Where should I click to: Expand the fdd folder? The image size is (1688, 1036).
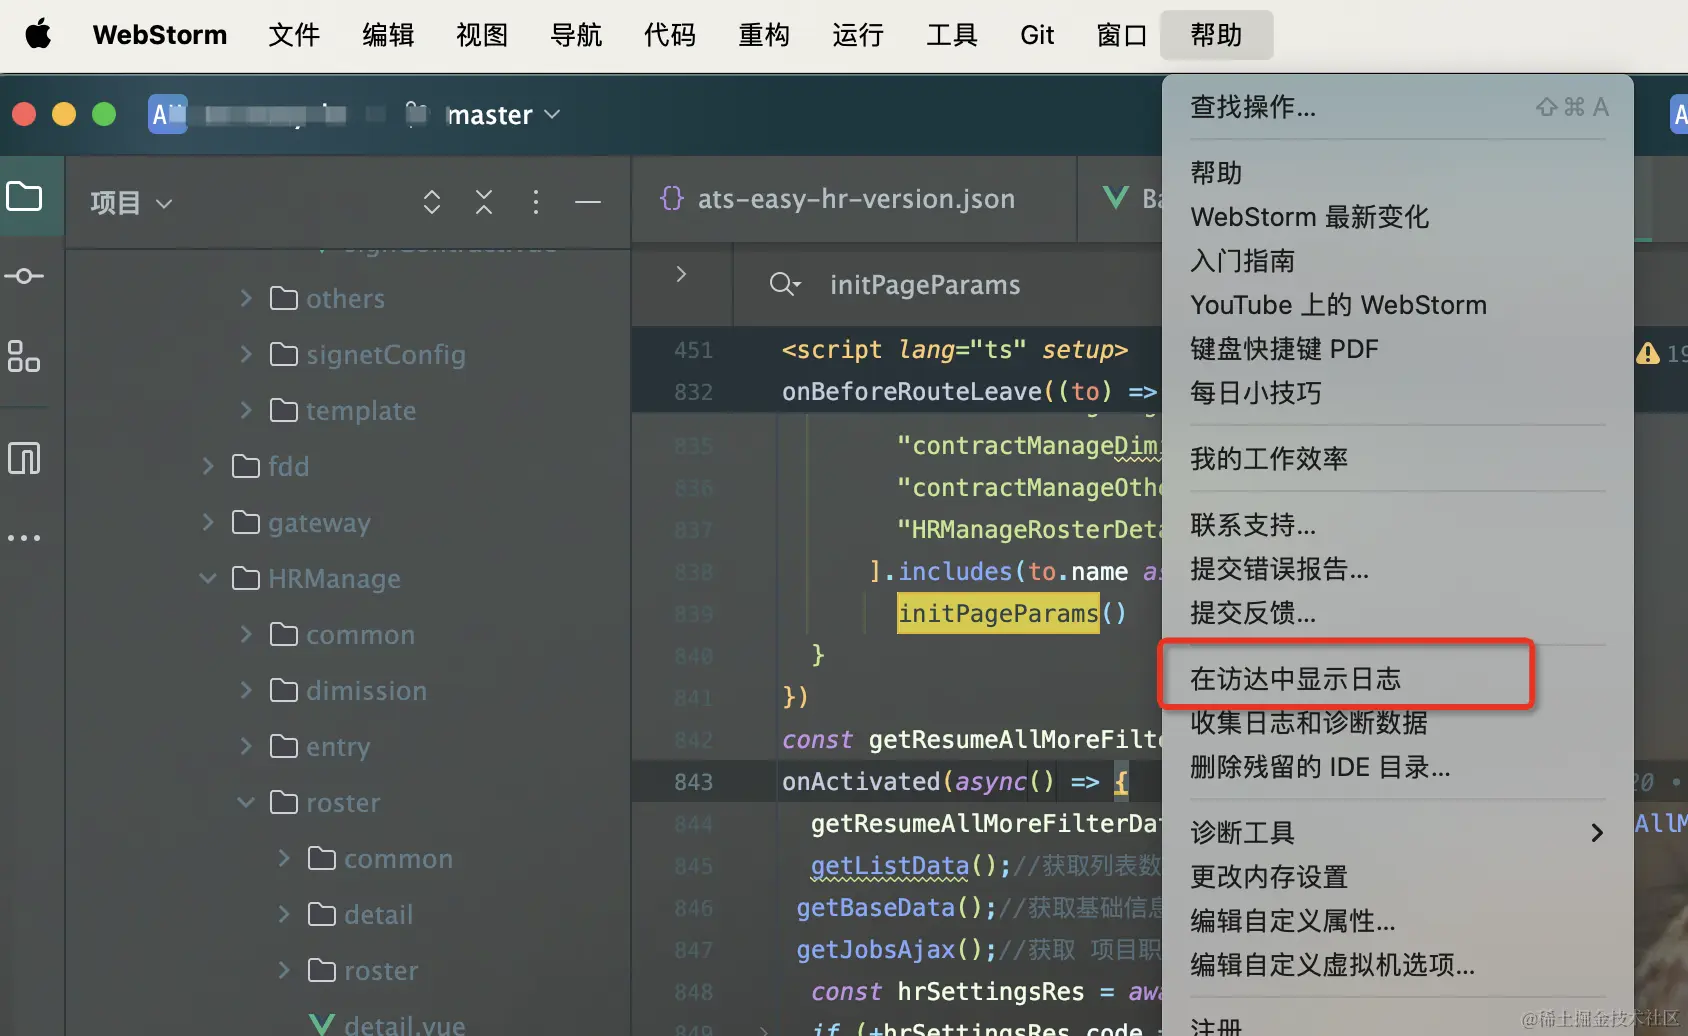[208, 466]
